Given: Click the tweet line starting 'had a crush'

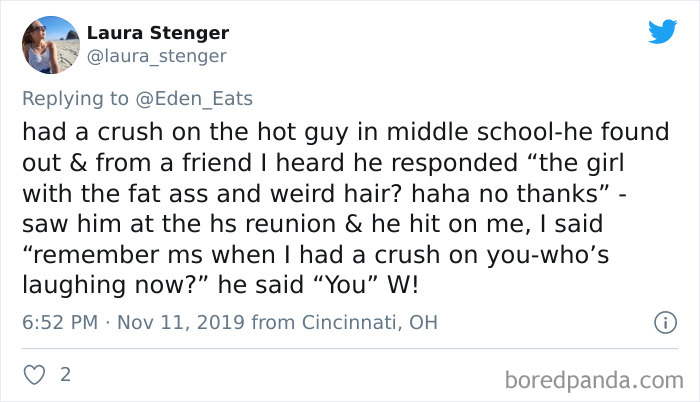Looking at the screenshot, I should tap(346, 132).
